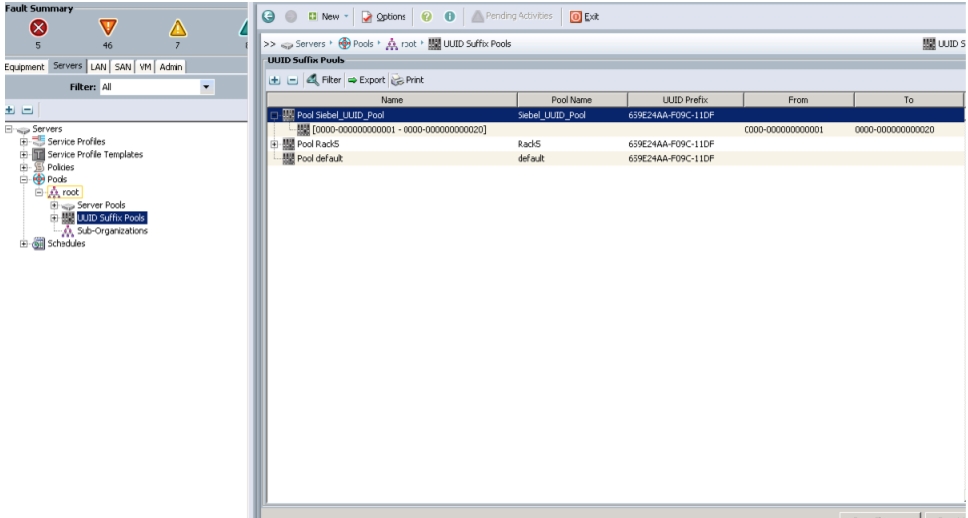
Task: Collapse the Pool Siebel_UUID_Pool row
Action: (x=274, y=115)
